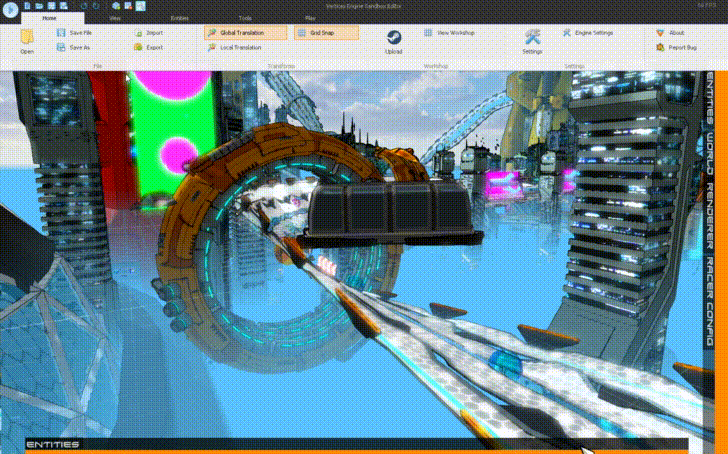
Task: Click the Export icon in File group
Action: [138, 47]
